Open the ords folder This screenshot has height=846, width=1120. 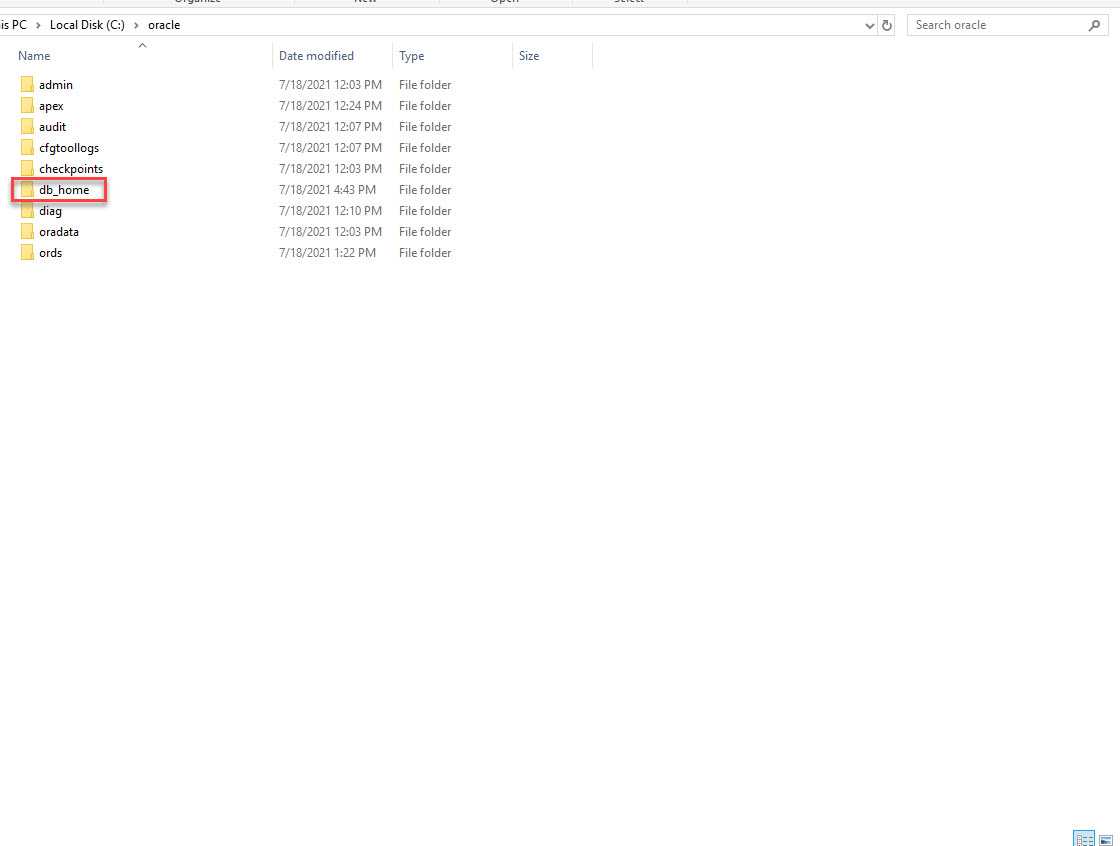[x=50, y=253]
